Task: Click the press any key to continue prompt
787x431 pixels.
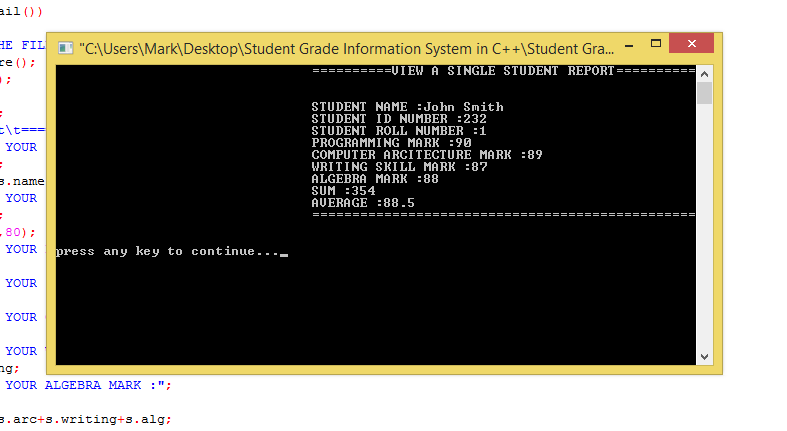Action: click(x=168, y=252)
